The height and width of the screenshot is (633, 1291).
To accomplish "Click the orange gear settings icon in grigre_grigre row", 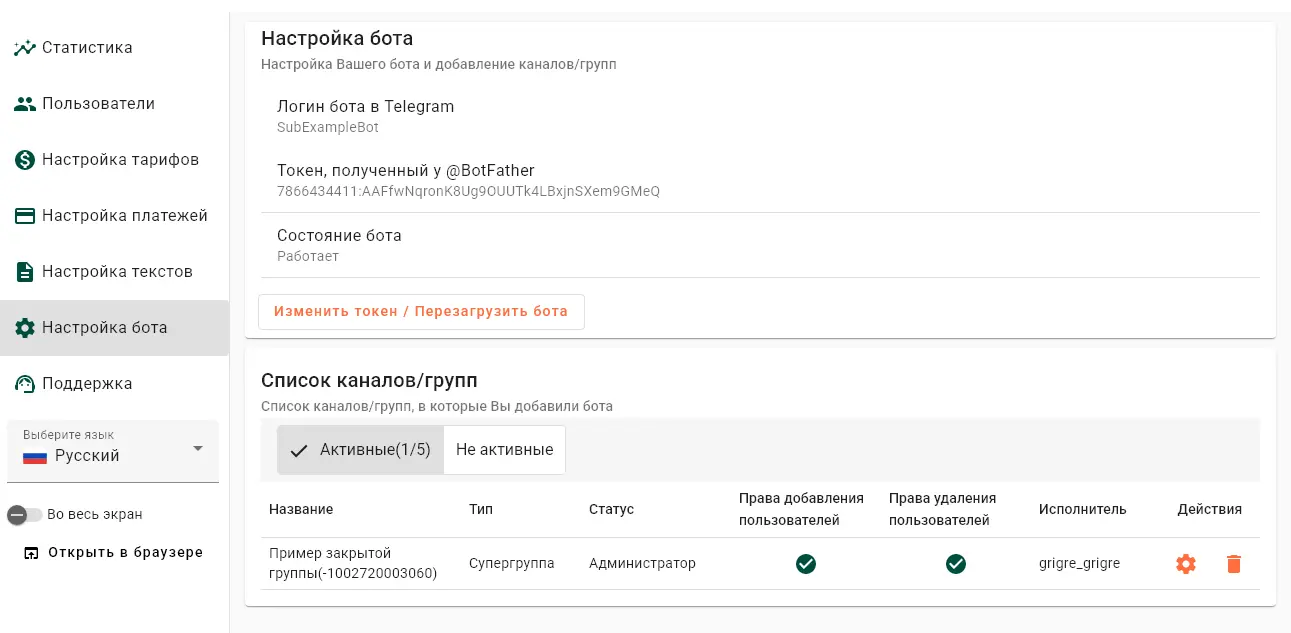I will click(1186, 564).
